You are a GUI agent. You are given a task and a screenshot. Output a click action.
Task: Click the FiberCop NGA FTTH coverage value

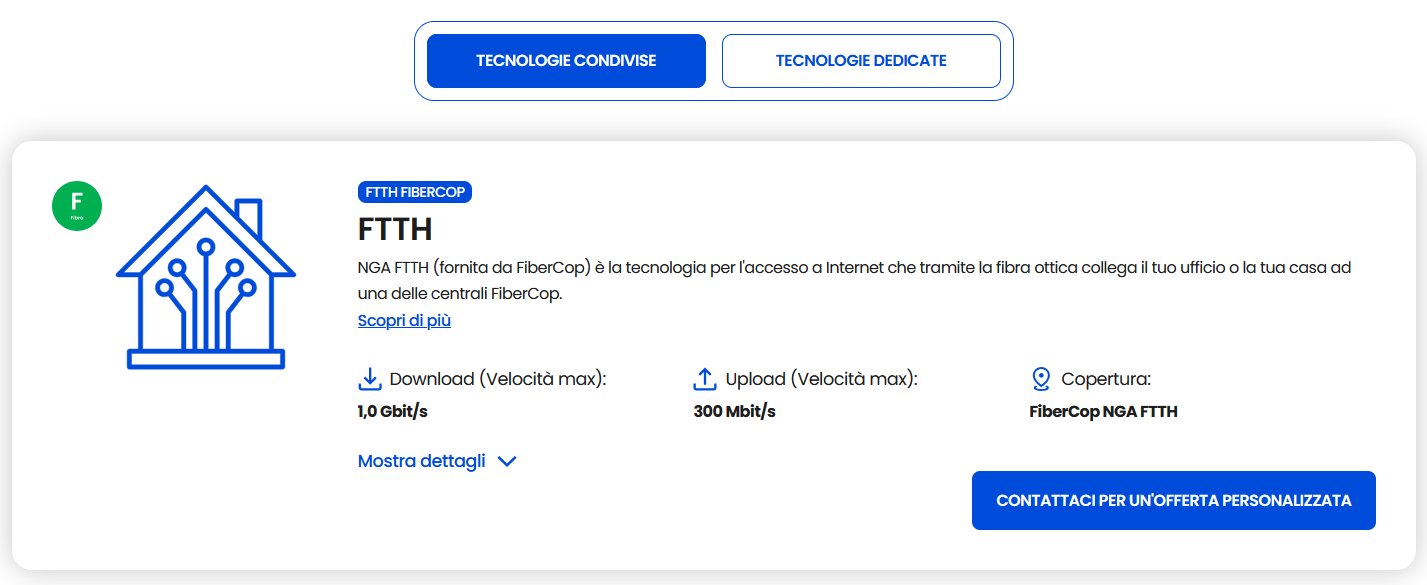coord(1103,411)
